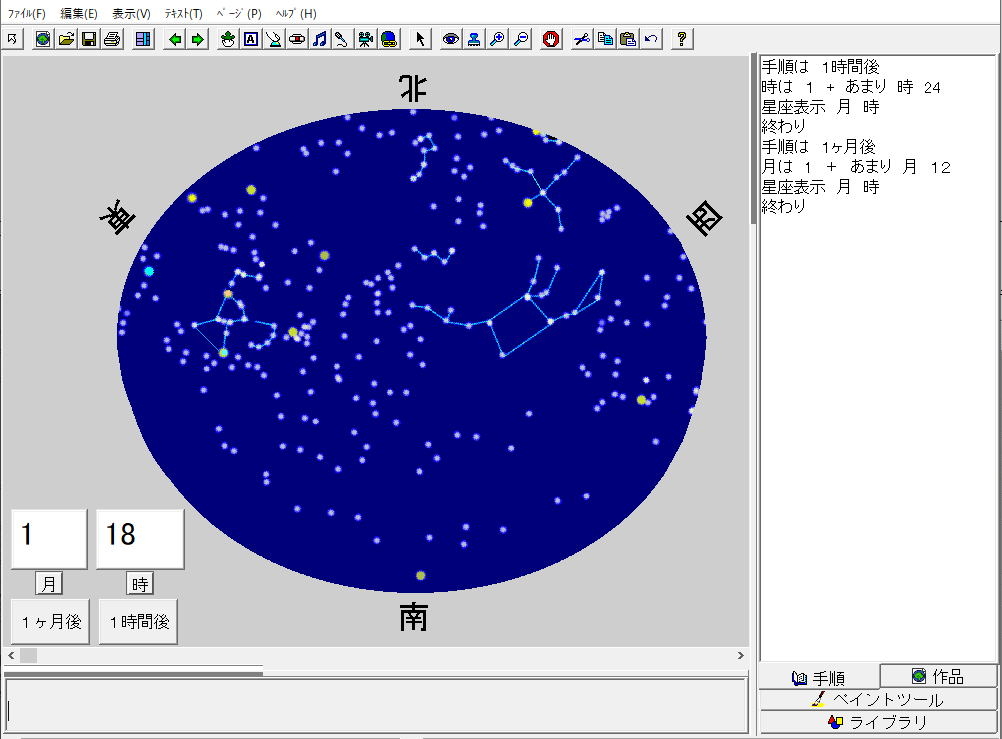Open the ファイル(F) menu
Image resolution: width=1002 pixels, height=739 pixels.
[x=27, y=14]
